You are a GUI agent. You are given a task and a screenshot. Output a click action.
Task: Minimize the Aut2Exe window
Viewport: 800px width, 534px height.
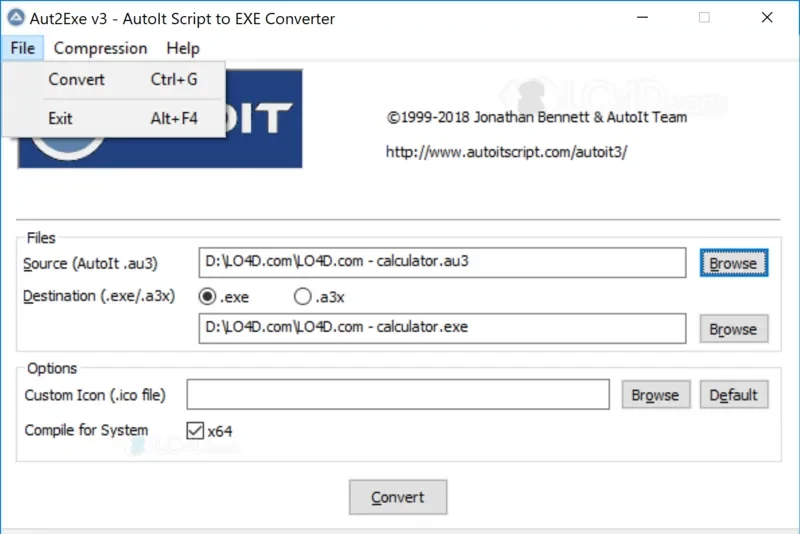[x=642, y=18]
